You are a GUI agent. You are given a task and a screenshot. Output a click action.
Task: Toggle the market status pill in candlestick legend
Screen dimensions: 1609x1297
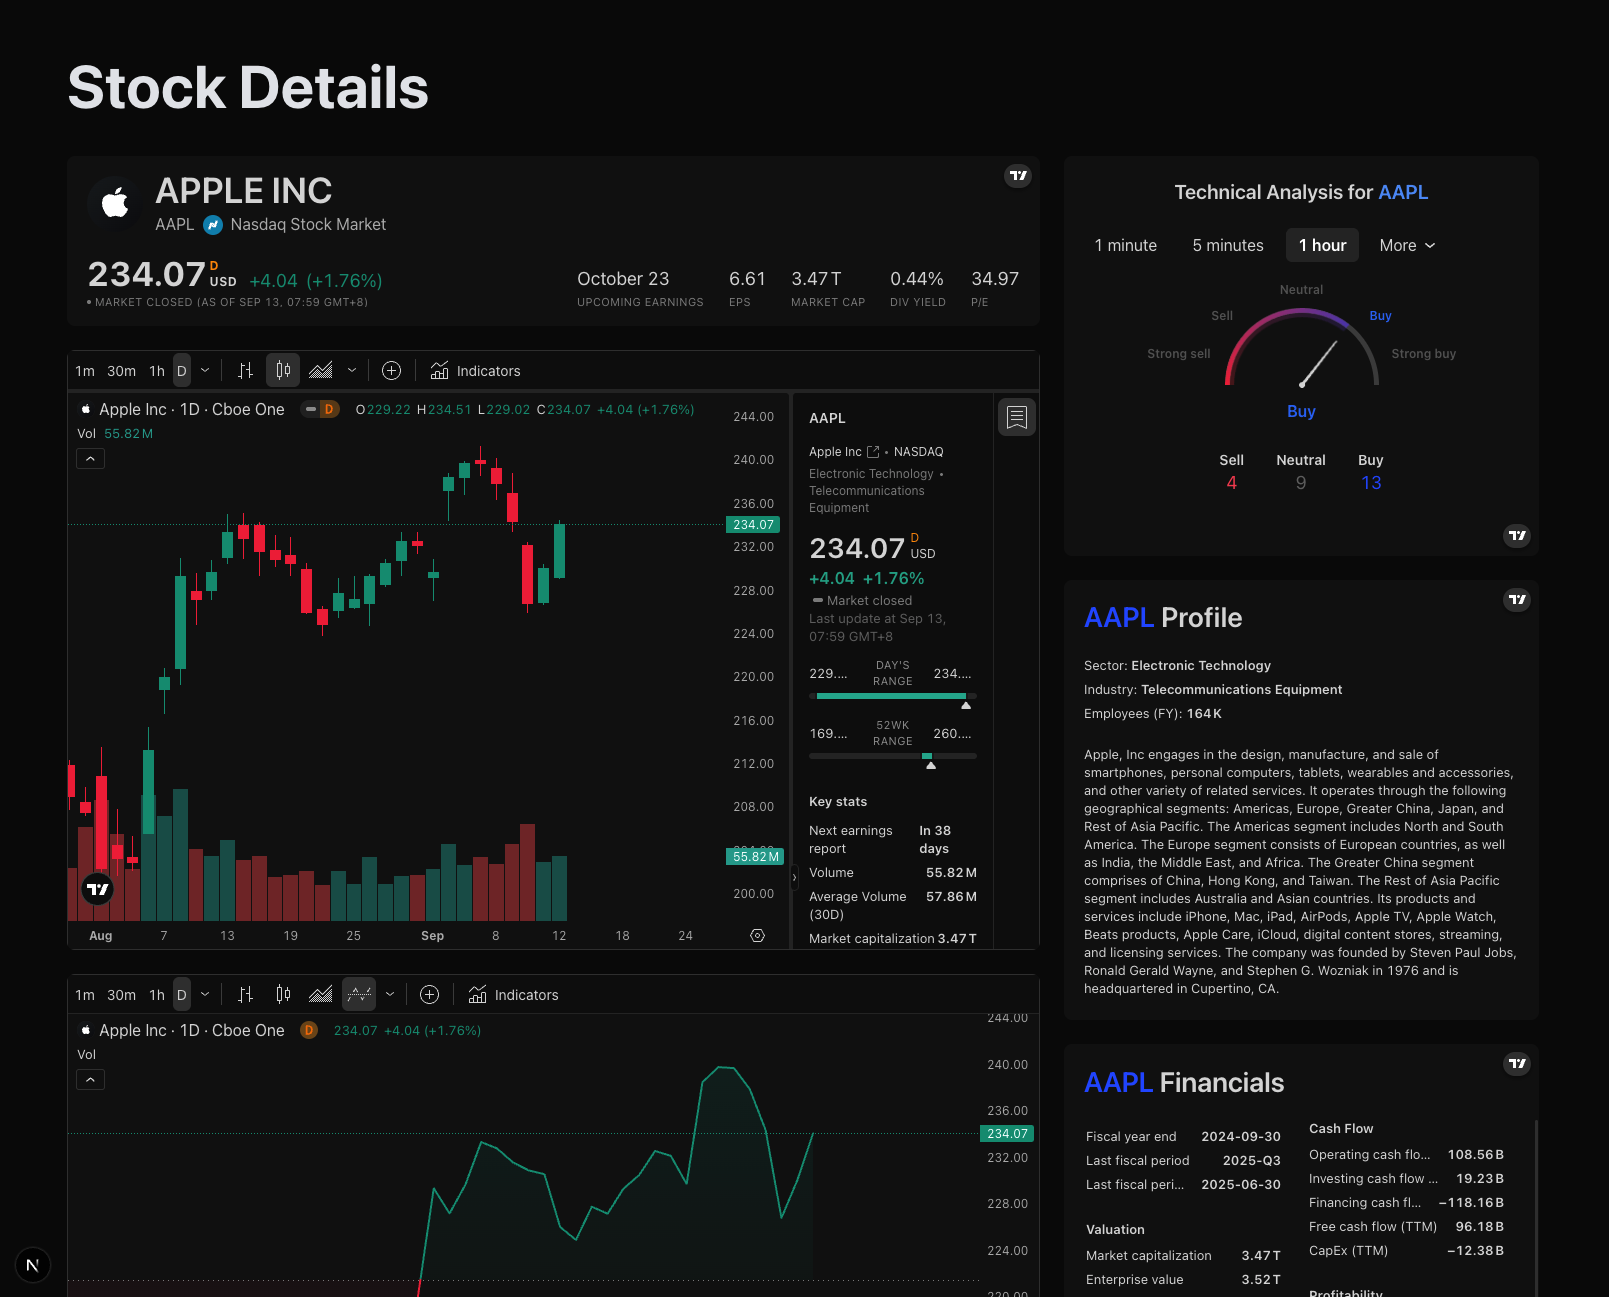coord(311,409)
